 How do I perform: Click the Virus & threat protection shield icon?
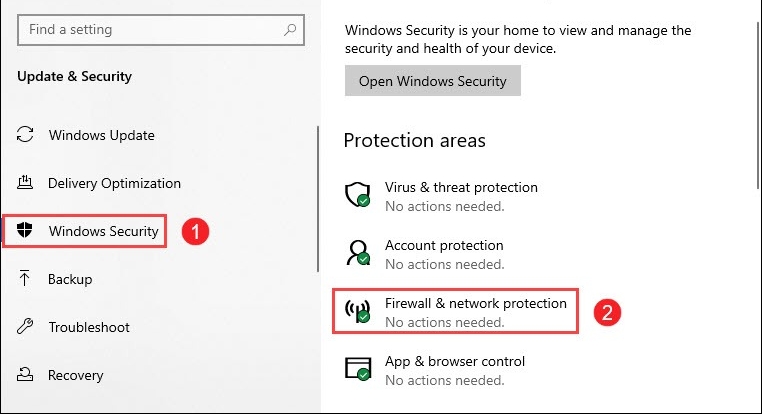click(358, 195)
